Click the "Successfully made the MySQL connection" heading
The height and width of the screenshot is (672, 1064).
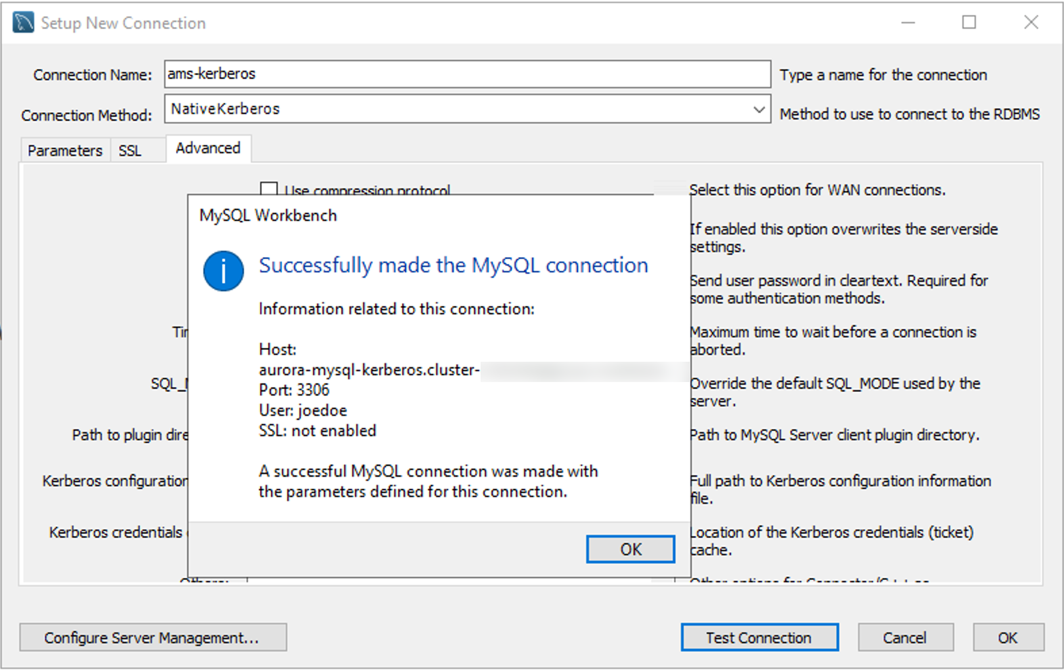point(453,265)
